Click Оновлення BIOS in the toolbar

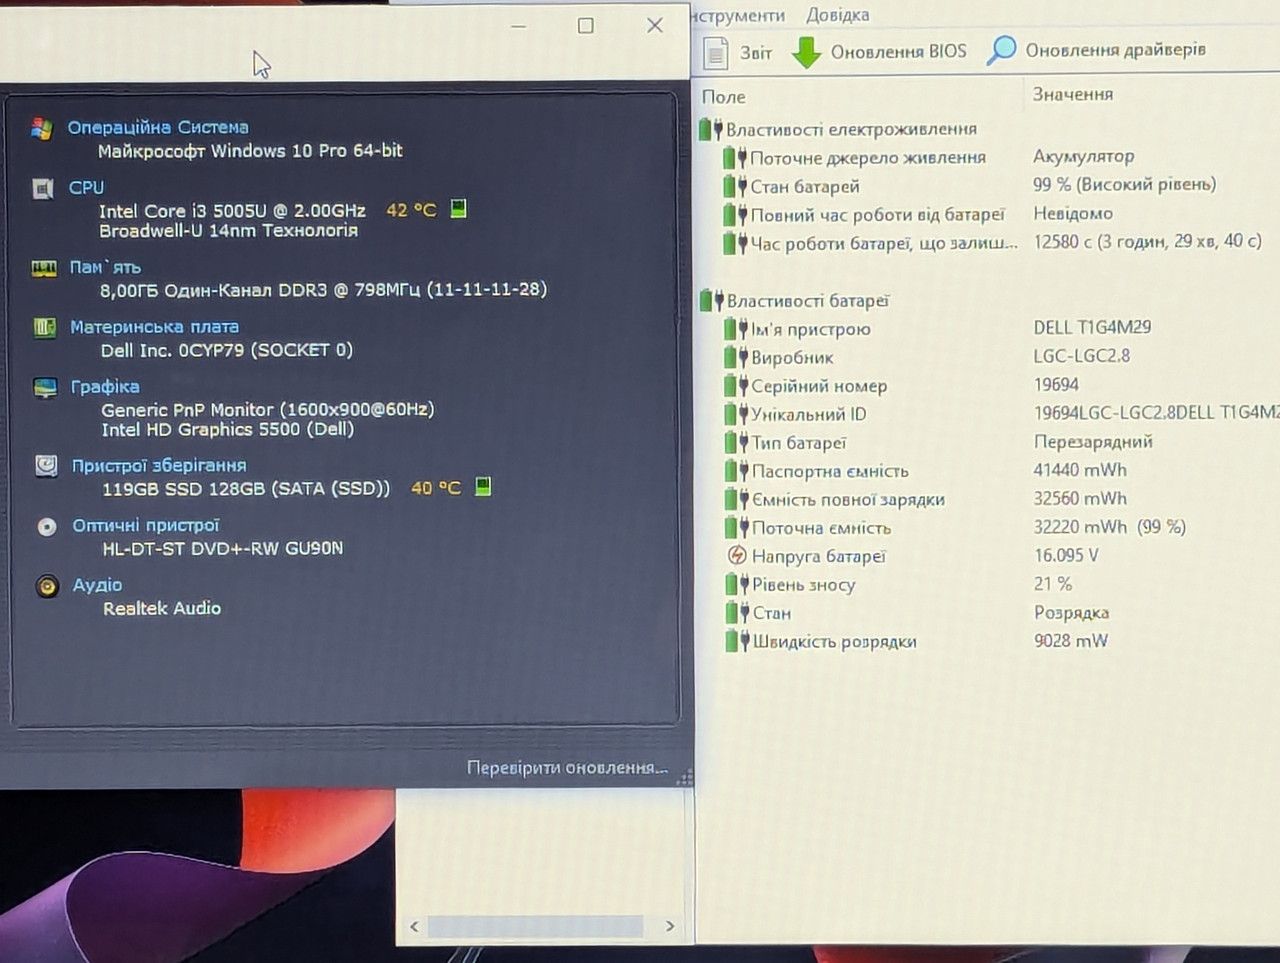coord(879,51)
